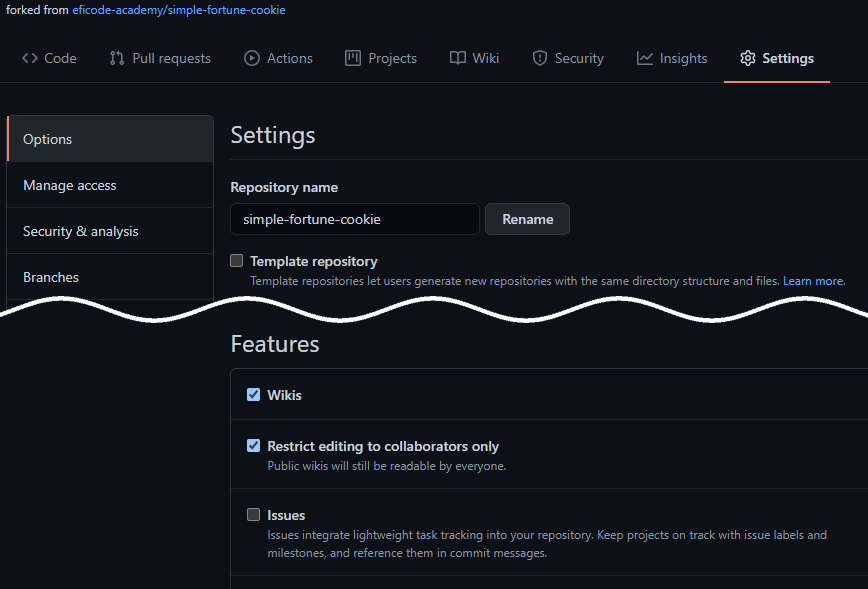Click the Security shield icon
This screenshot has height=589, width=868.
(540, 58)
